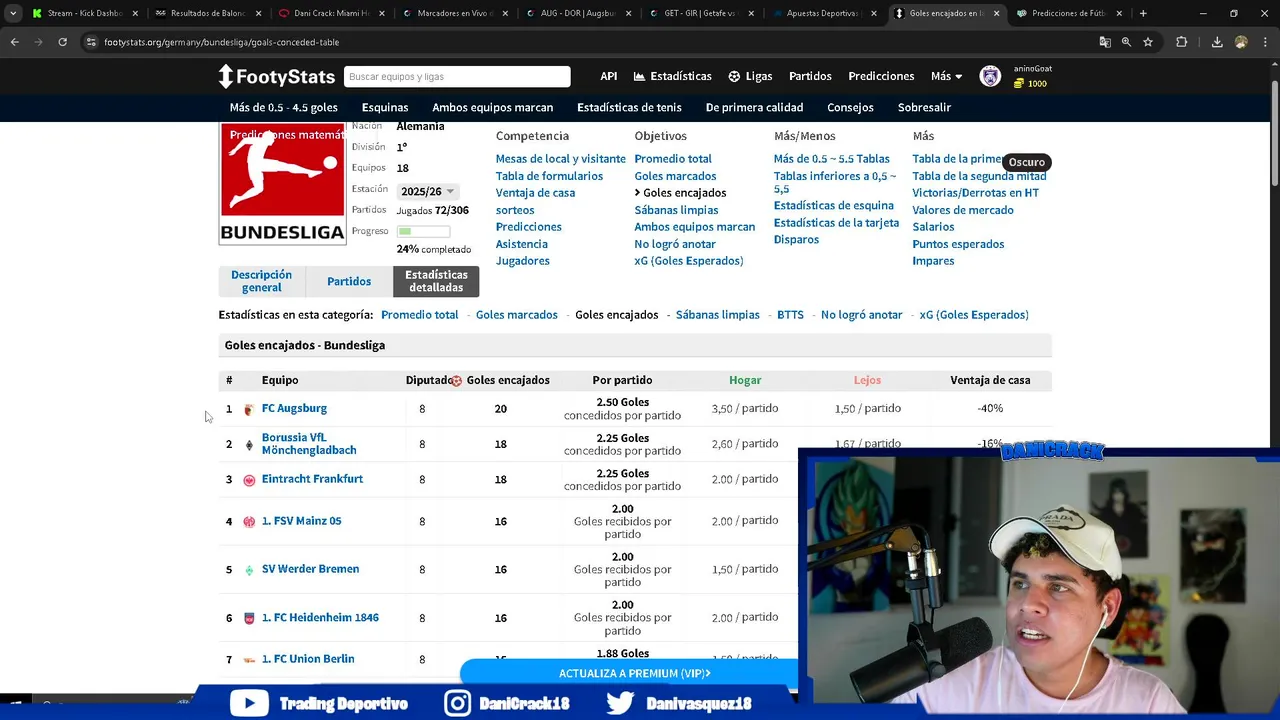
Task: Click the browser address bar URL
Action: pyautogui.click(x=222, y=42)
